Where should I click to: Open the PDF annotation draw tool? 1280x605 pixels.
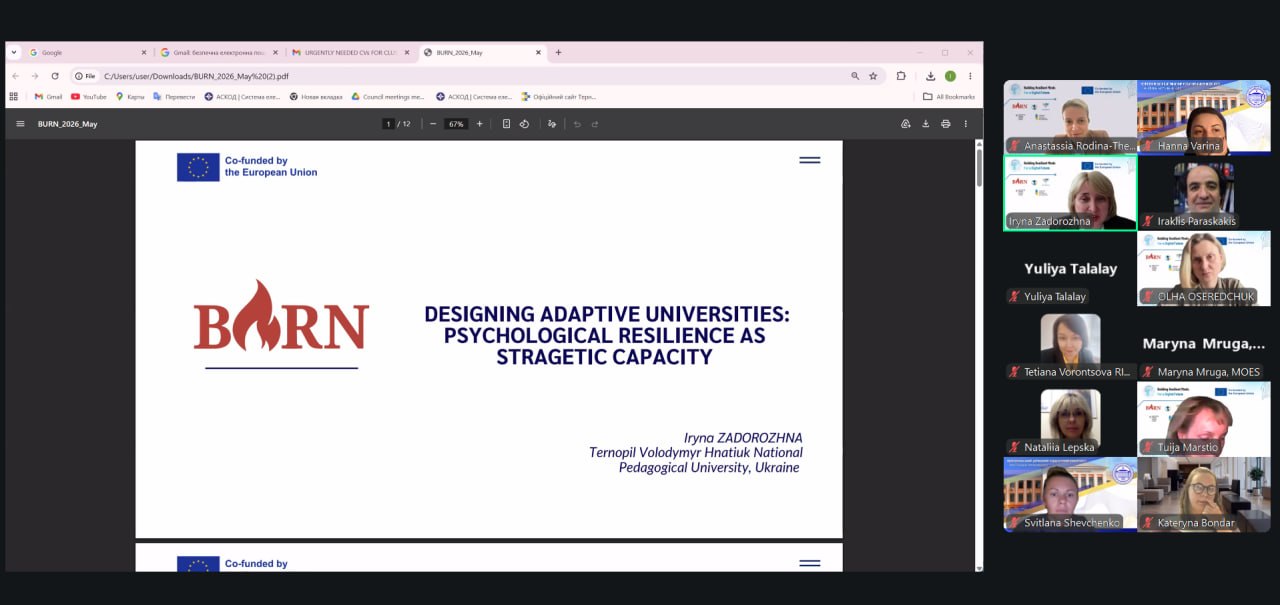pos(551,124)
